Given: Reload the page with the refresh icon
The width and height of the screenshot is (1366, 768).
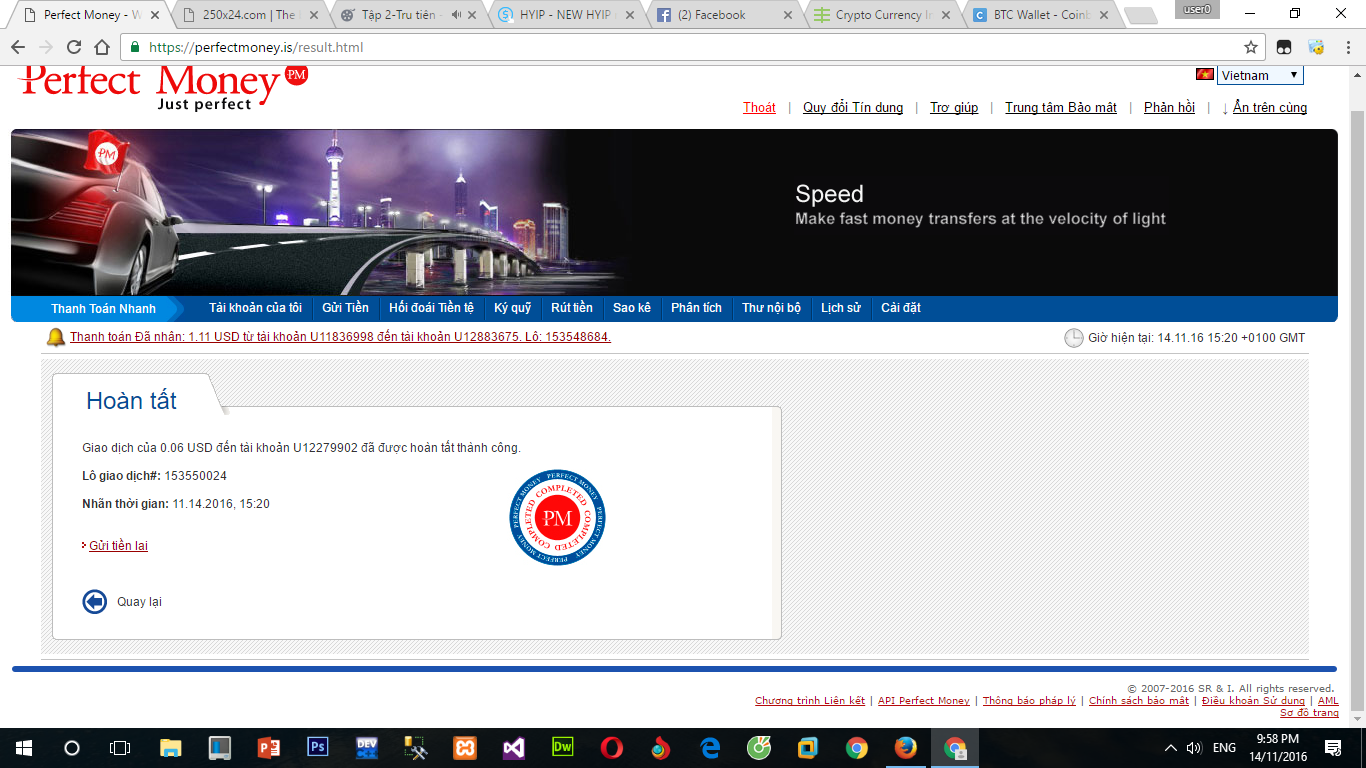Looking at the screenshot, I should tap(74, 47).
